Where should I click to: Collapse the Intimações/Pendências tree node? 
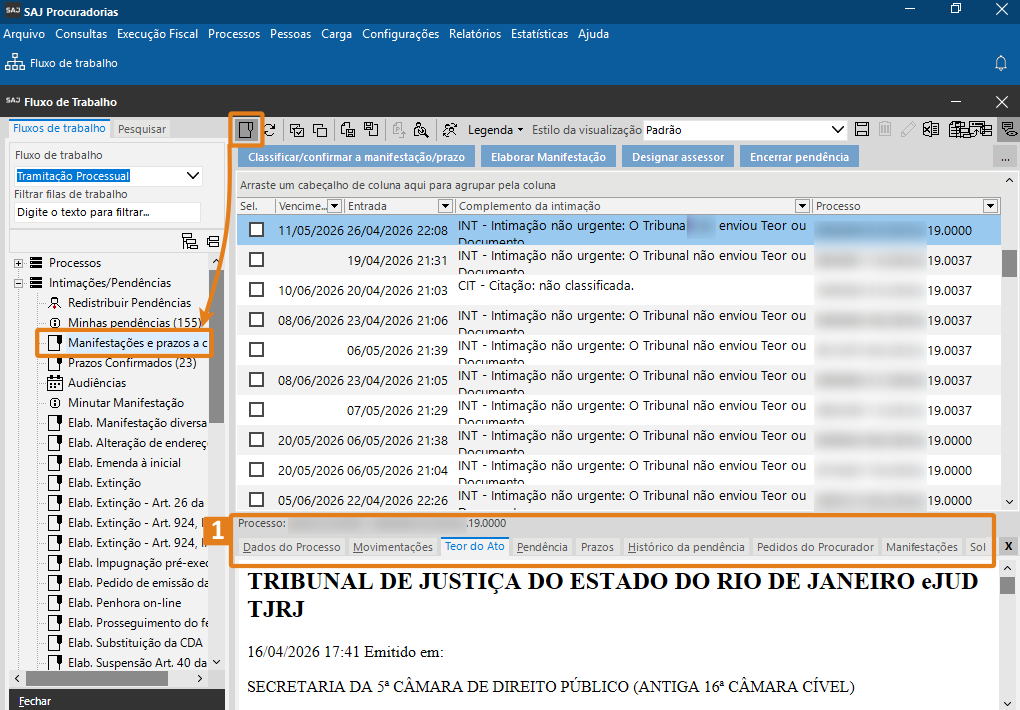click(18, 283)
